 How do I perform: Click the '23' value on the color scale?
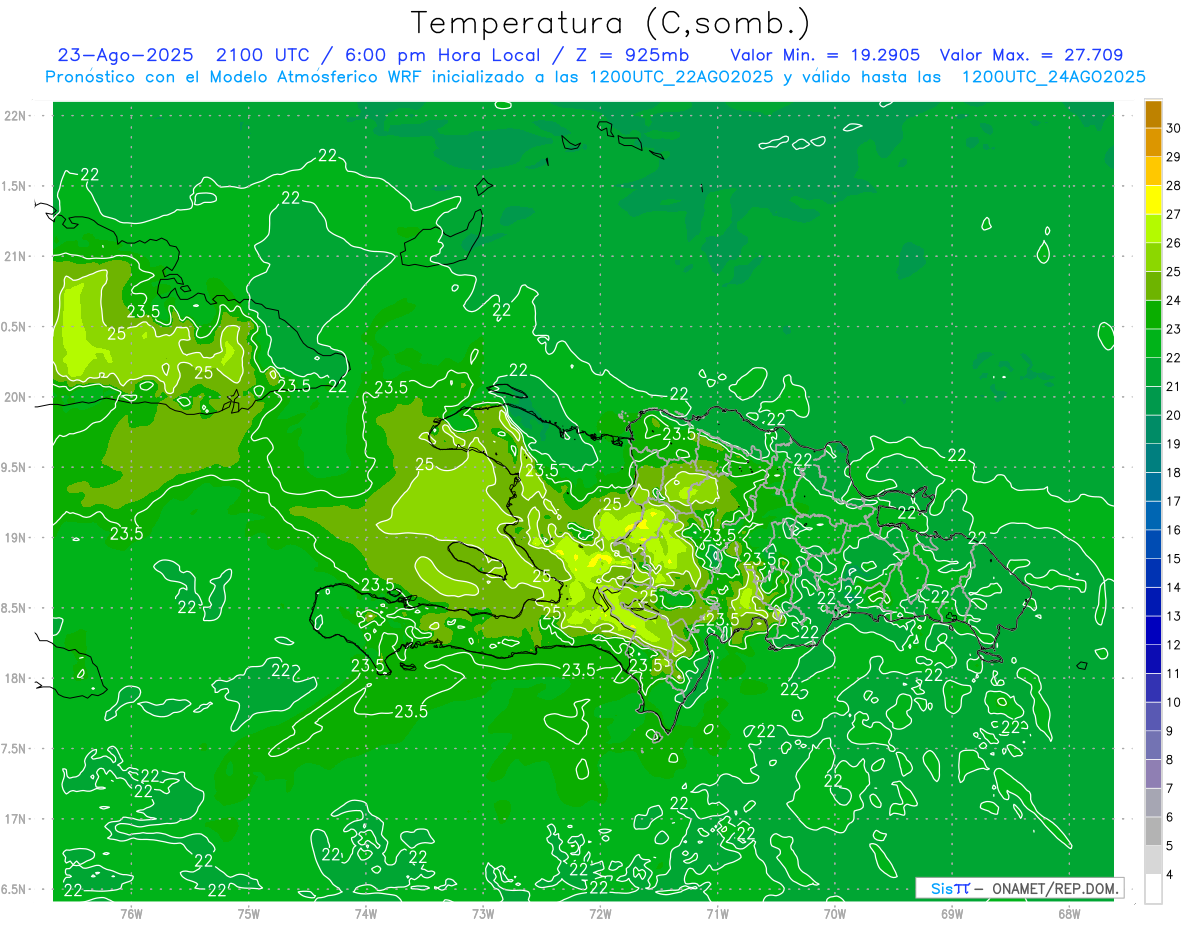point(1174,329)
